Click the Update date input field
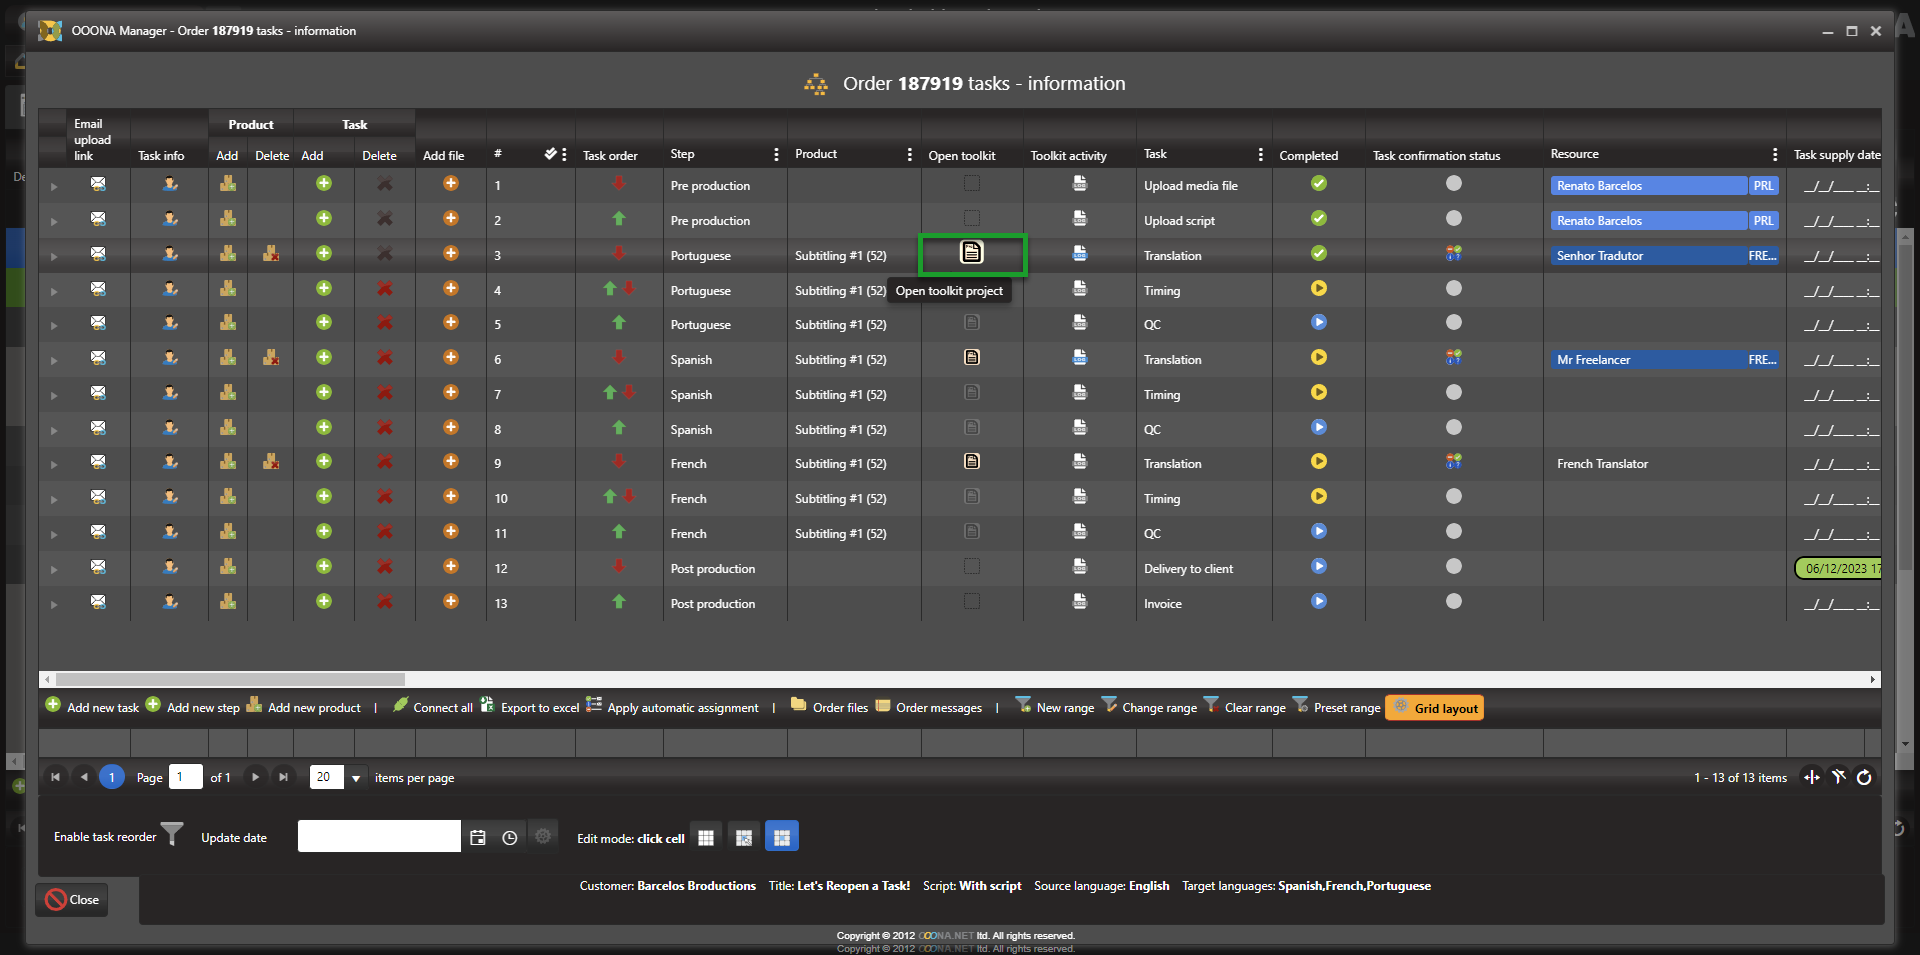Screen dimensions: 1920x955 click(378, 837)
